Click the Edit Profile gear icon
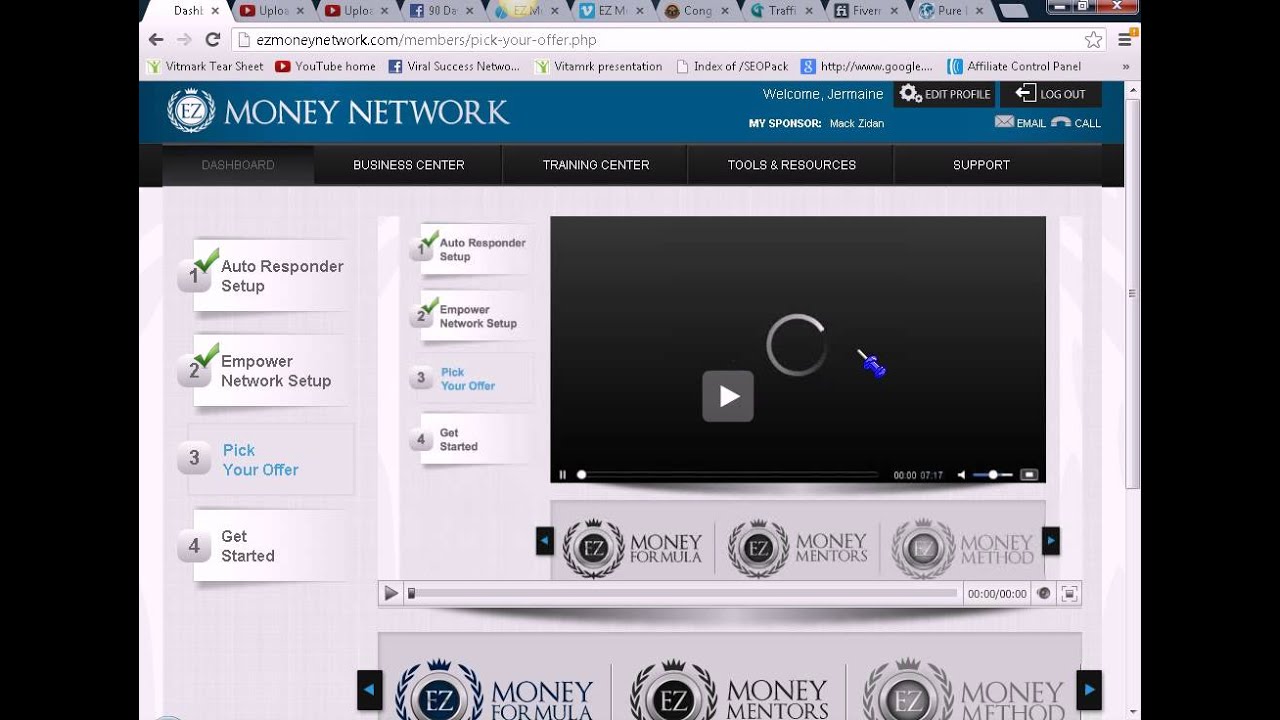 tap(910, 94)
